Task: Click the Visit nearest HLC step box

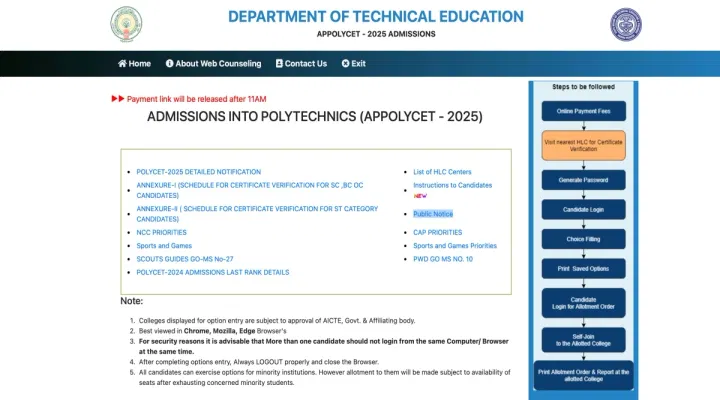Action: click(583, 145)
